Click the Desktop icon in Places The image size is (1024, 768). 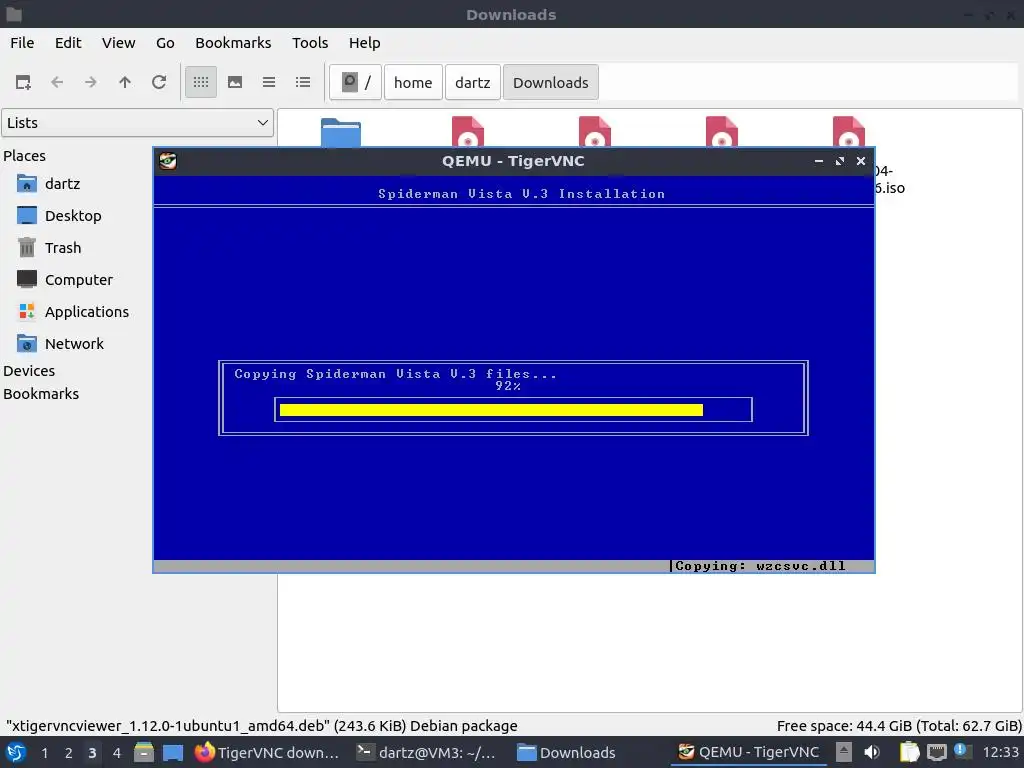[x=27, y=216]
